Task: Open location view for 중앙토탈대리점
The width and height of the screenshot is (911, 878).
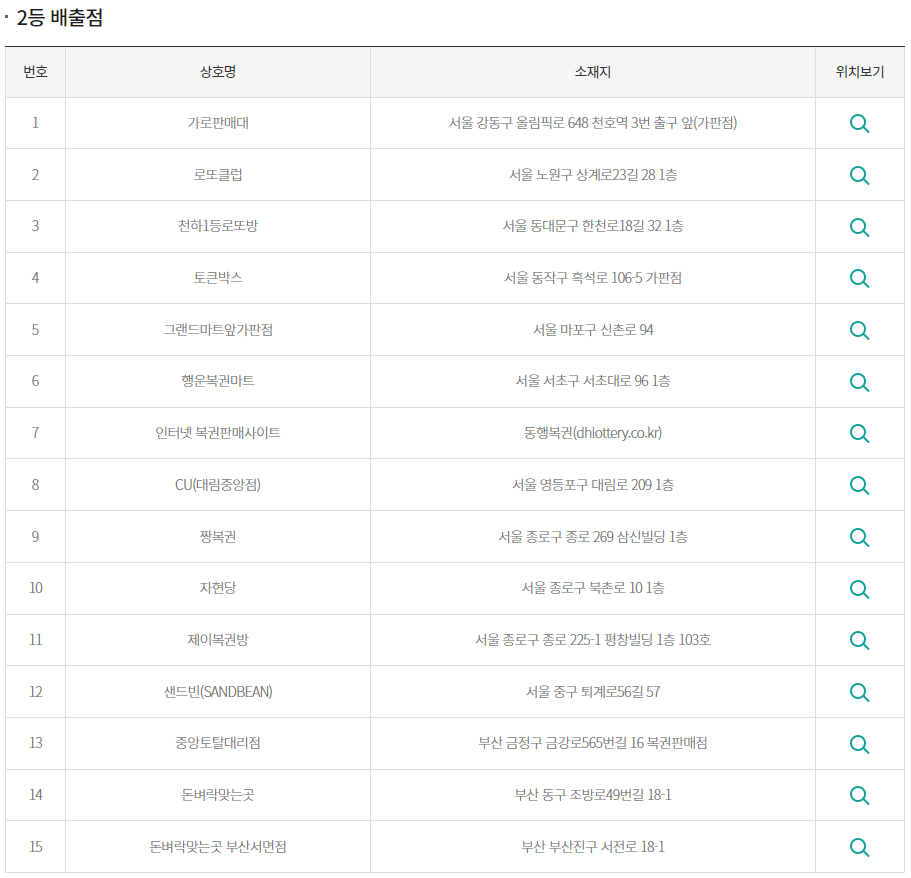Action: [859, 744]
